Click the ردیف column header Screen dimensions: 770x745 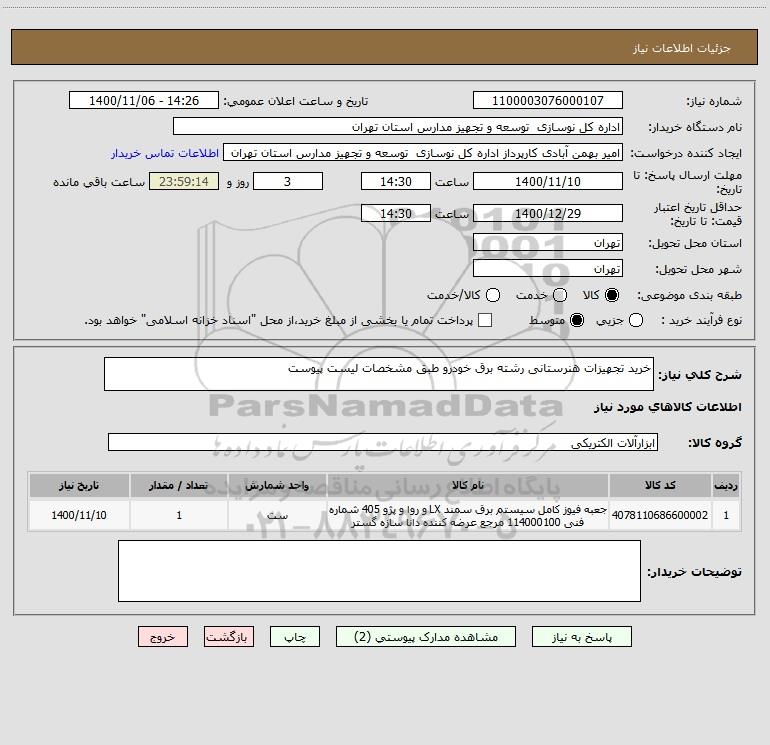[x=726, y=485]
